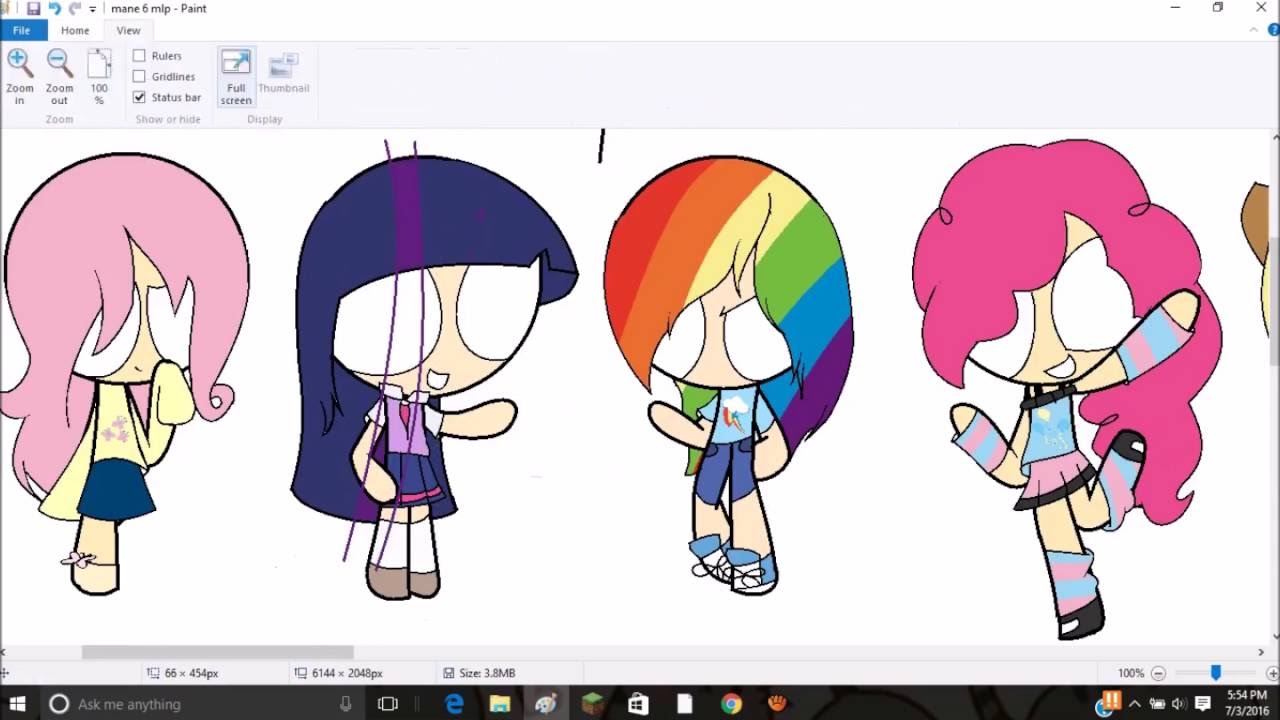
Task: Click the zoom slider handle in status bar
Action: [x=1216, y=673]
